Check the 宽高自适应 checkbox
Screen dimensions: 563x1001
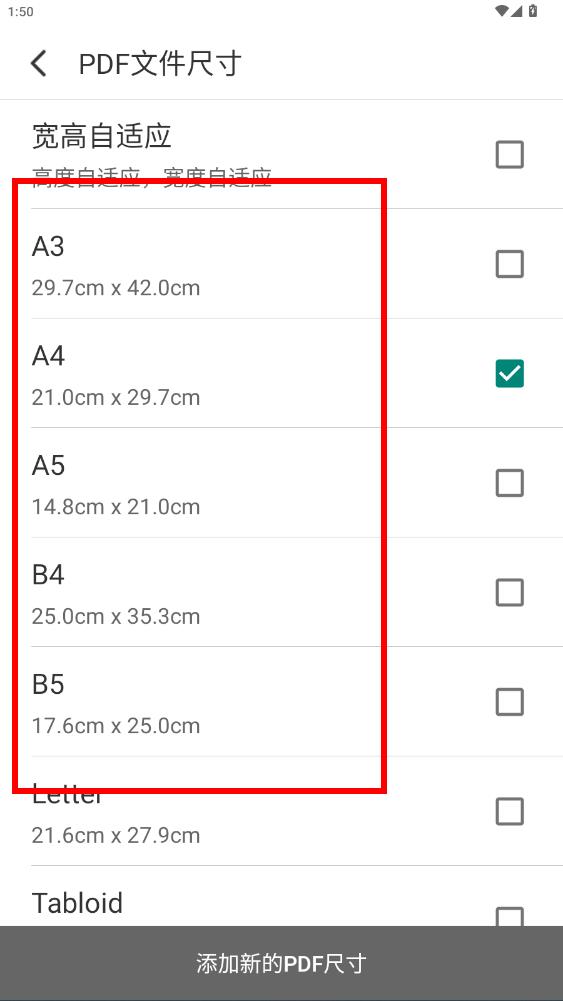tap(509, 154)
